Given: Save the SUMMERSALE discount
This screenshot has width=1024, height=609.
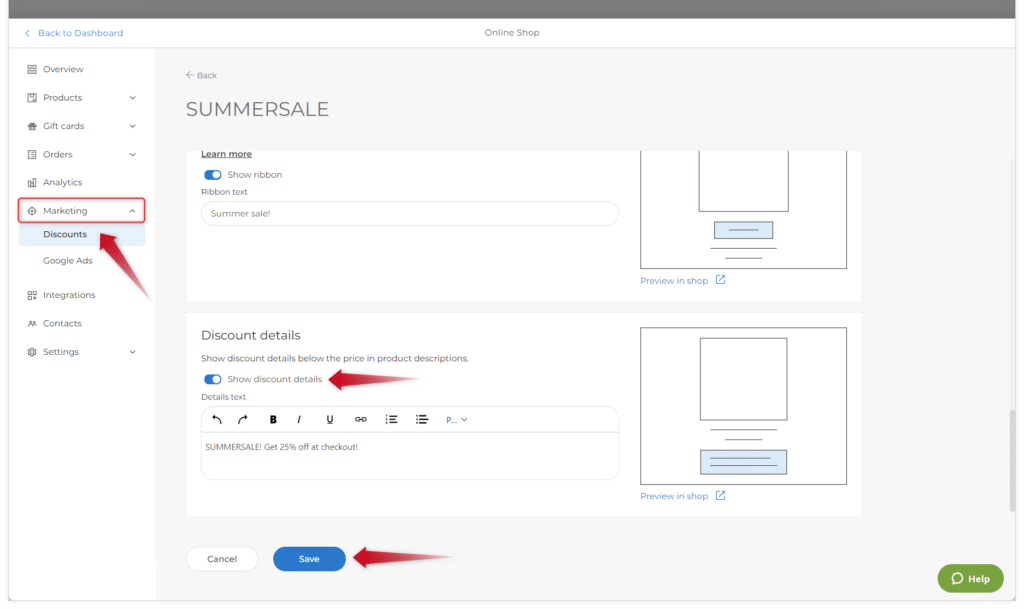Looking at the screenshot, I should [x=309, y=559].
